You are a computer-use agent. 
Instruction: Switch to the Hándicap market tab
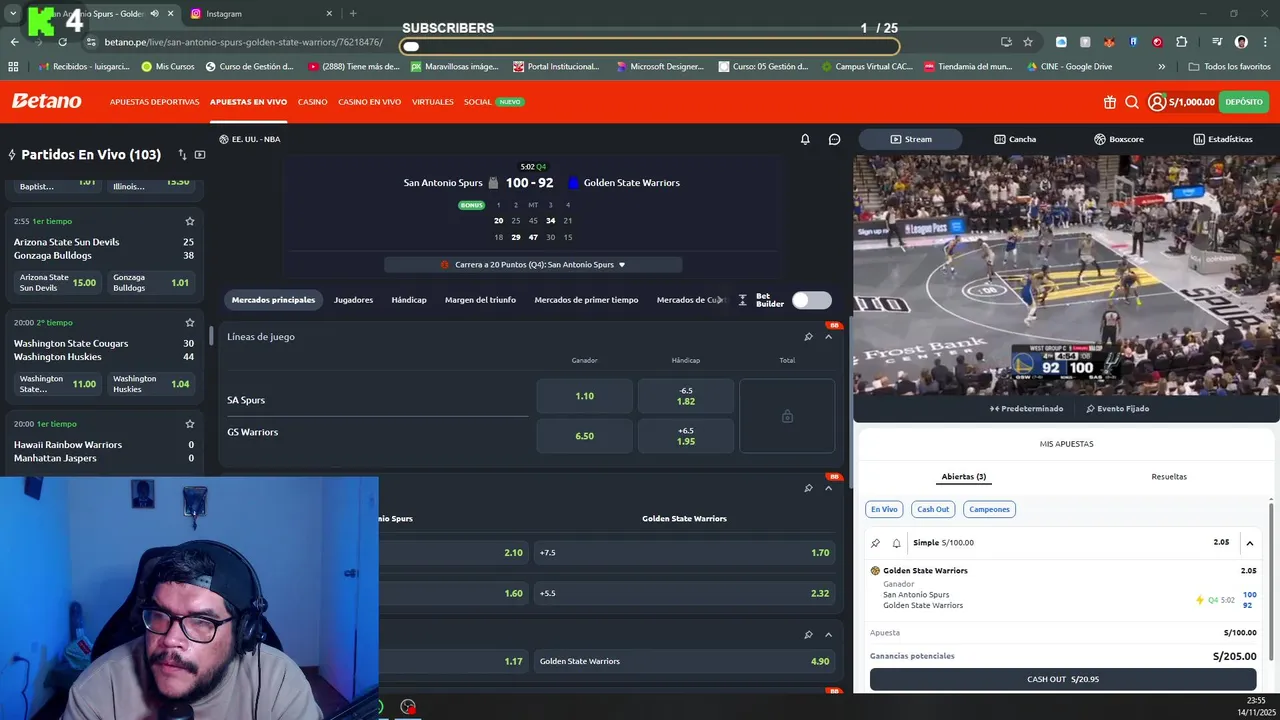pos(409,300)
